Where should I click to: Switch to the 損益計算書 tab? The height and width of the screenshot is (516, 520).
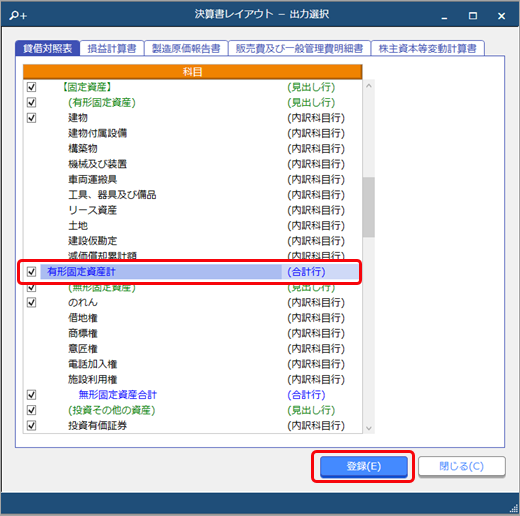click(x=112, y=48)
